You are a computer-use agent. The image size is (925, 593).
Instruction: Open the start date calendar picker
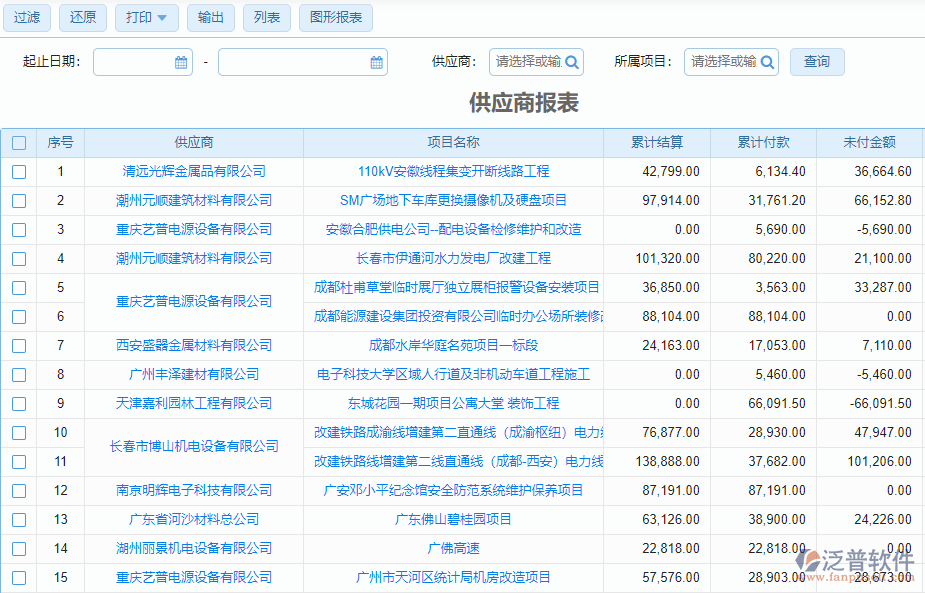181,61
